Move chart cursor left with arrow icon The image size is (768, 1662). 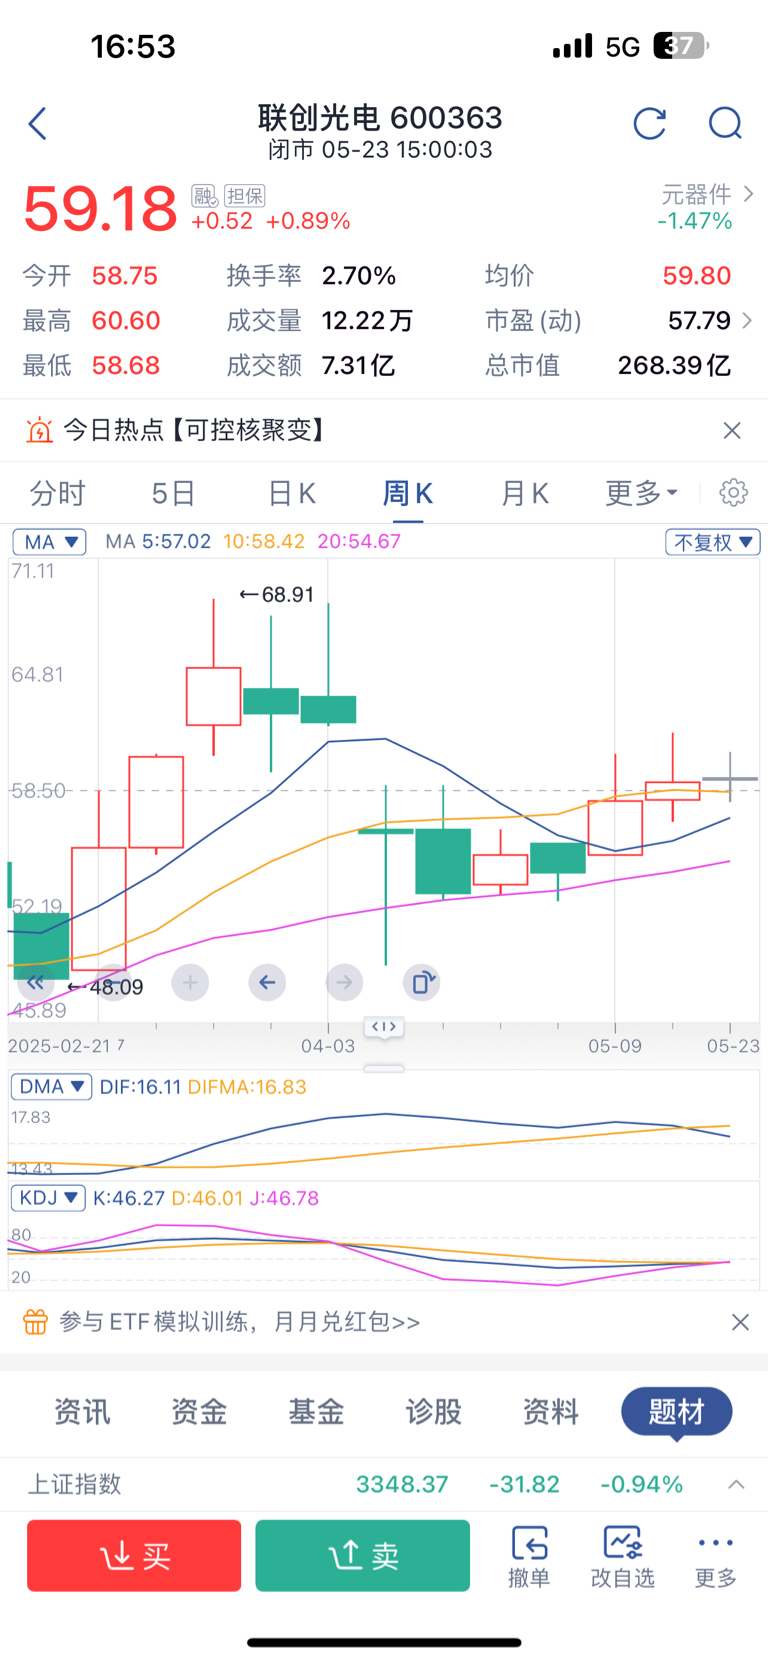click(x=267, y=983)
